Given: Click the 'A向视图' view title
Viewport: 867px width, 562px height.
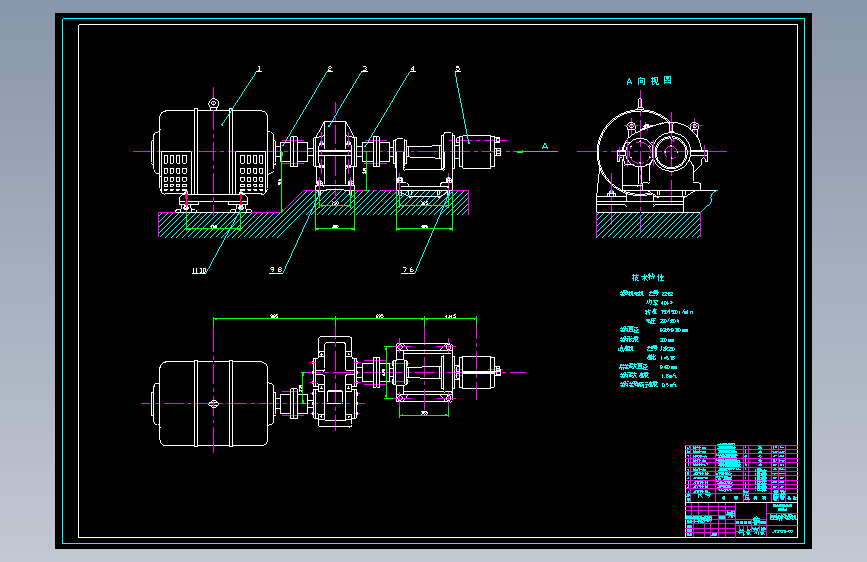Looking at the screenshot, I should 649,81.
